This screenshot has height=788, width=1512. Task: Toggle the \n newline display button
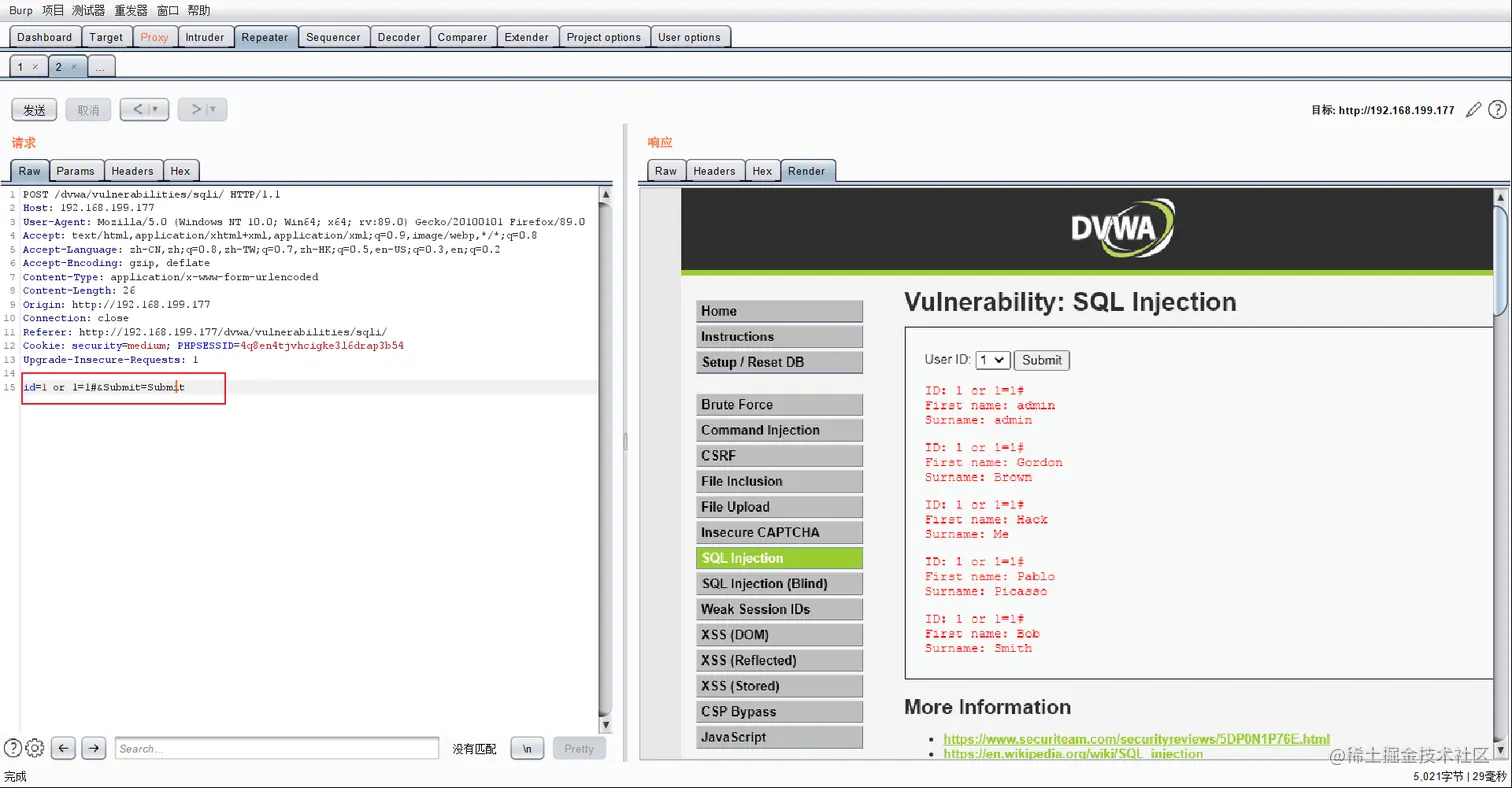(x=527, y=748)
